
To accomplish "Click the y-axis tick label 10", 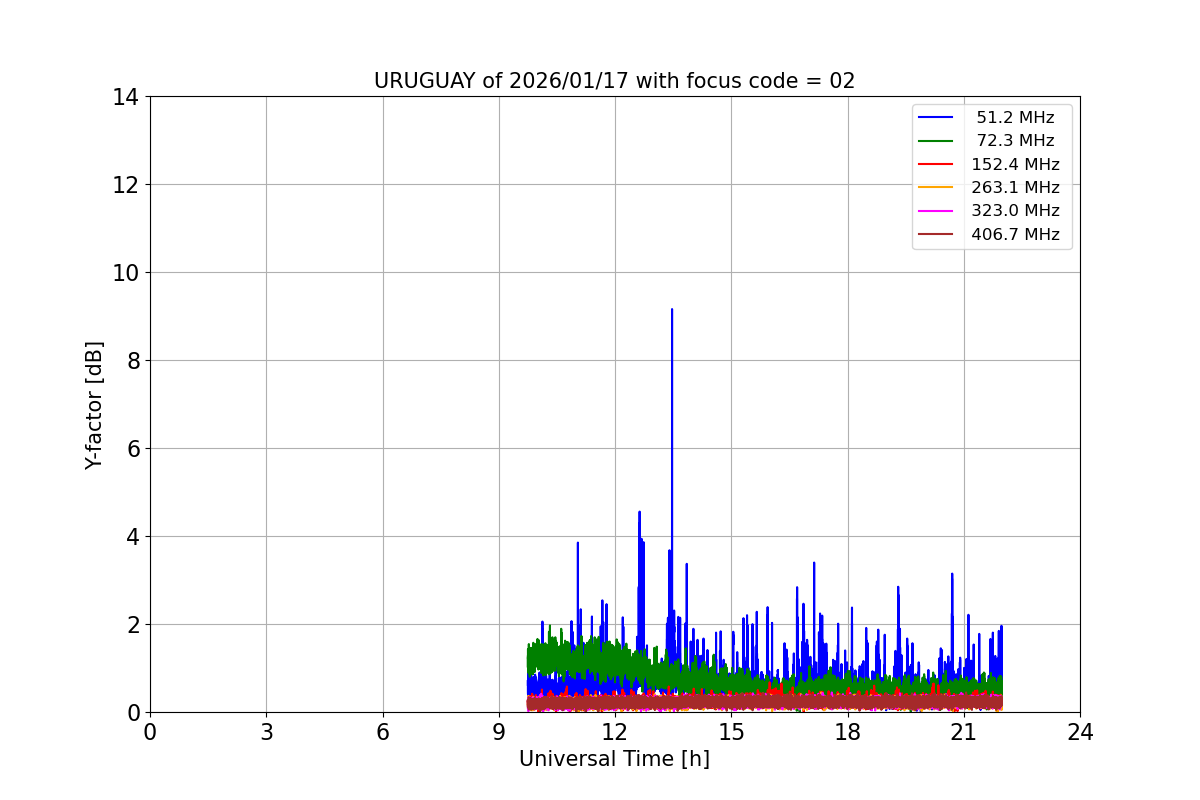I will coord(125,273).
